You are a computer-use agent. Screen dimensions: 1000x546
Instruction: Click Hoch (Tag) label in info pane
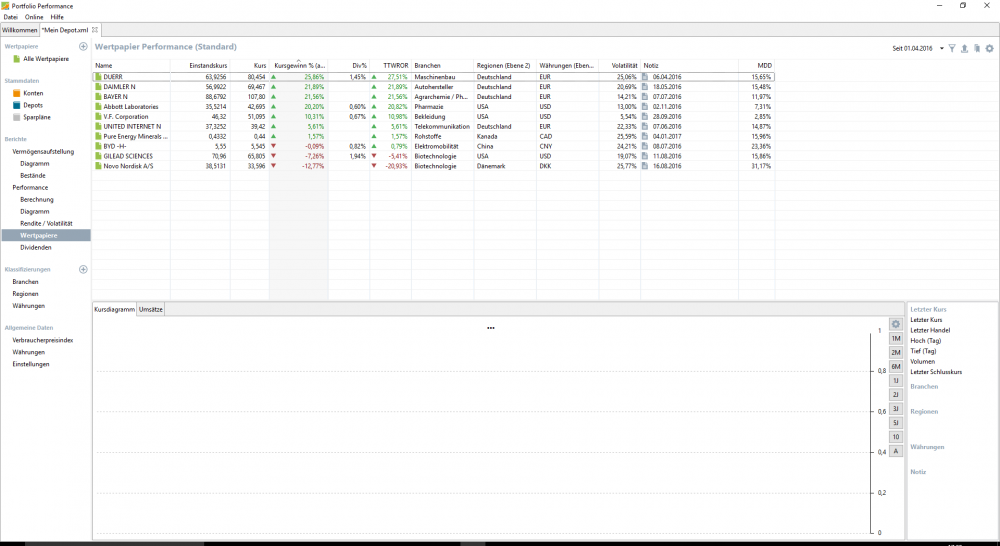click(925, 341)
